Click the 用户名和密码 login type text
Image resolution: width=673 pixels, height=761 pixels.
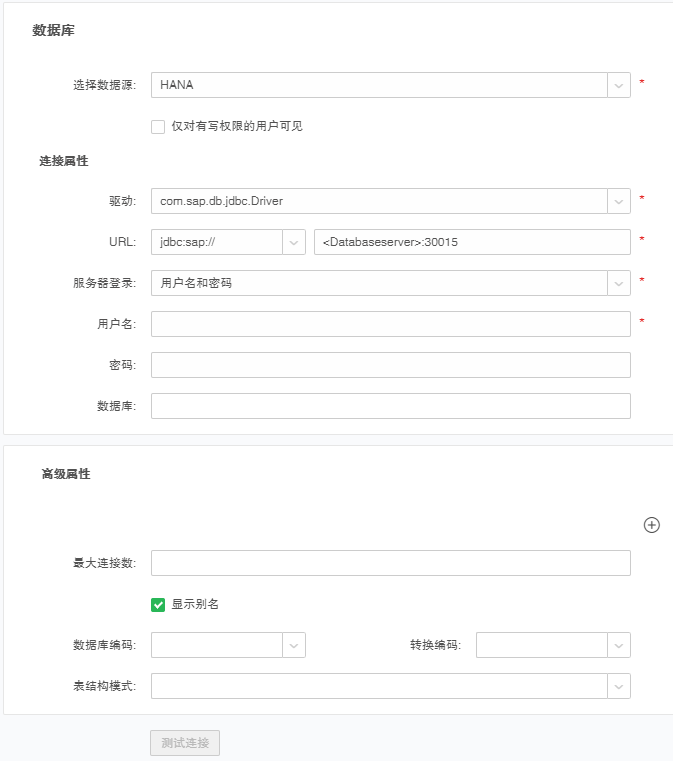pos(196,283)
